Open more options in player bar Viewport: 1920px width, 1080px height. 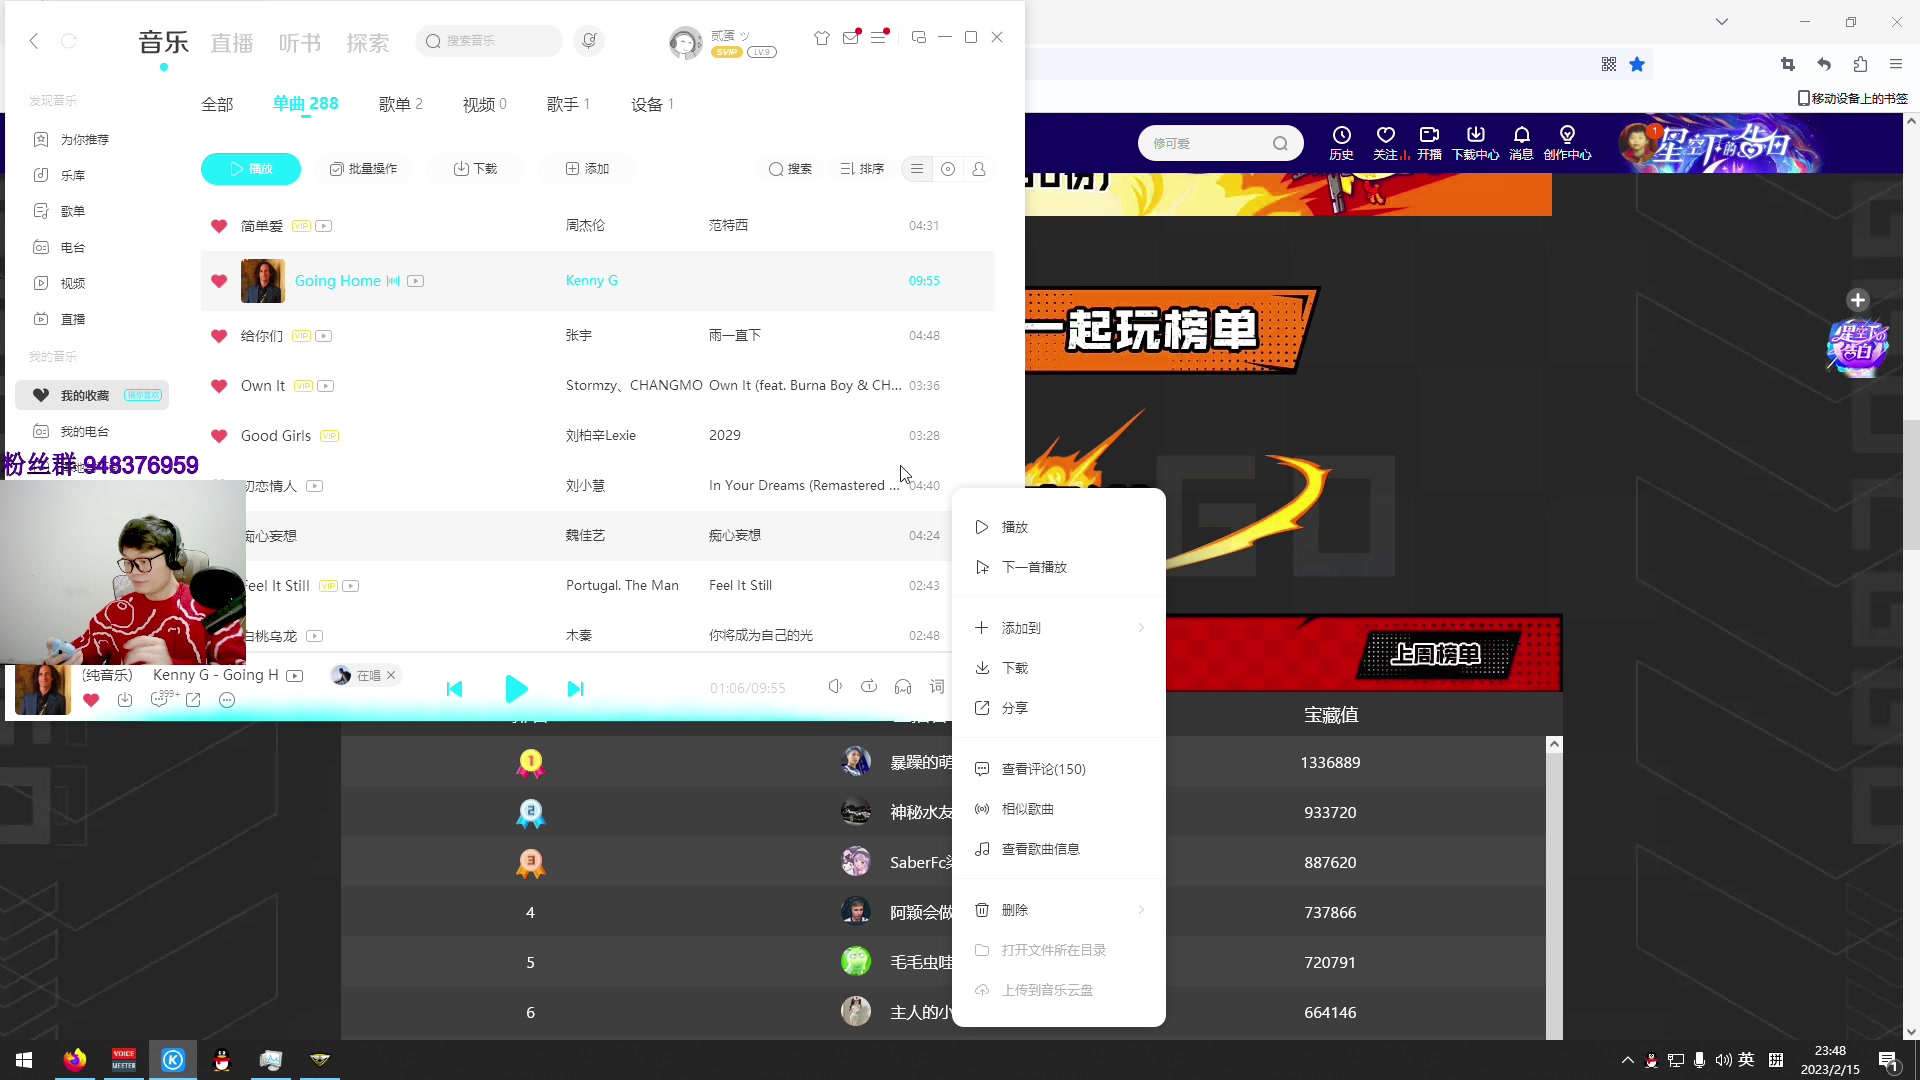click(227, 700)
